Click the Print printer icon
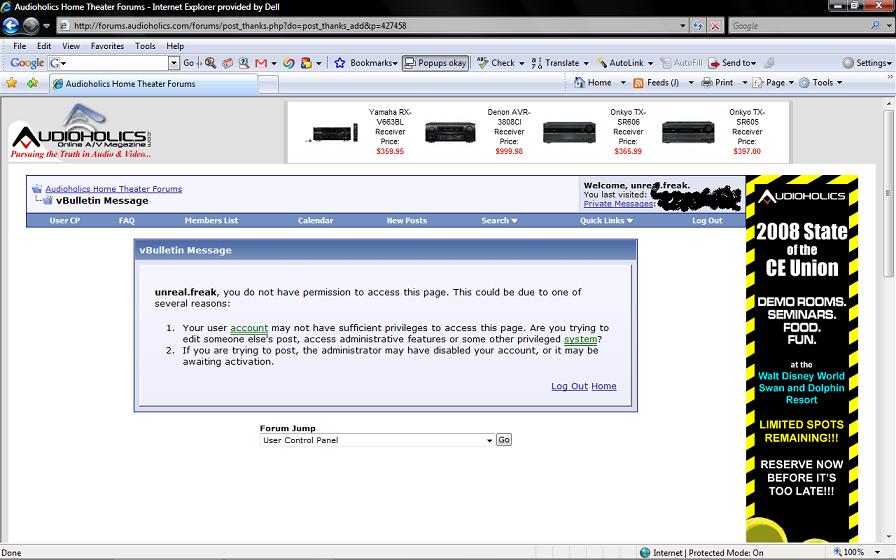Viewport: 896px width, 560px height. coord(707,82)
